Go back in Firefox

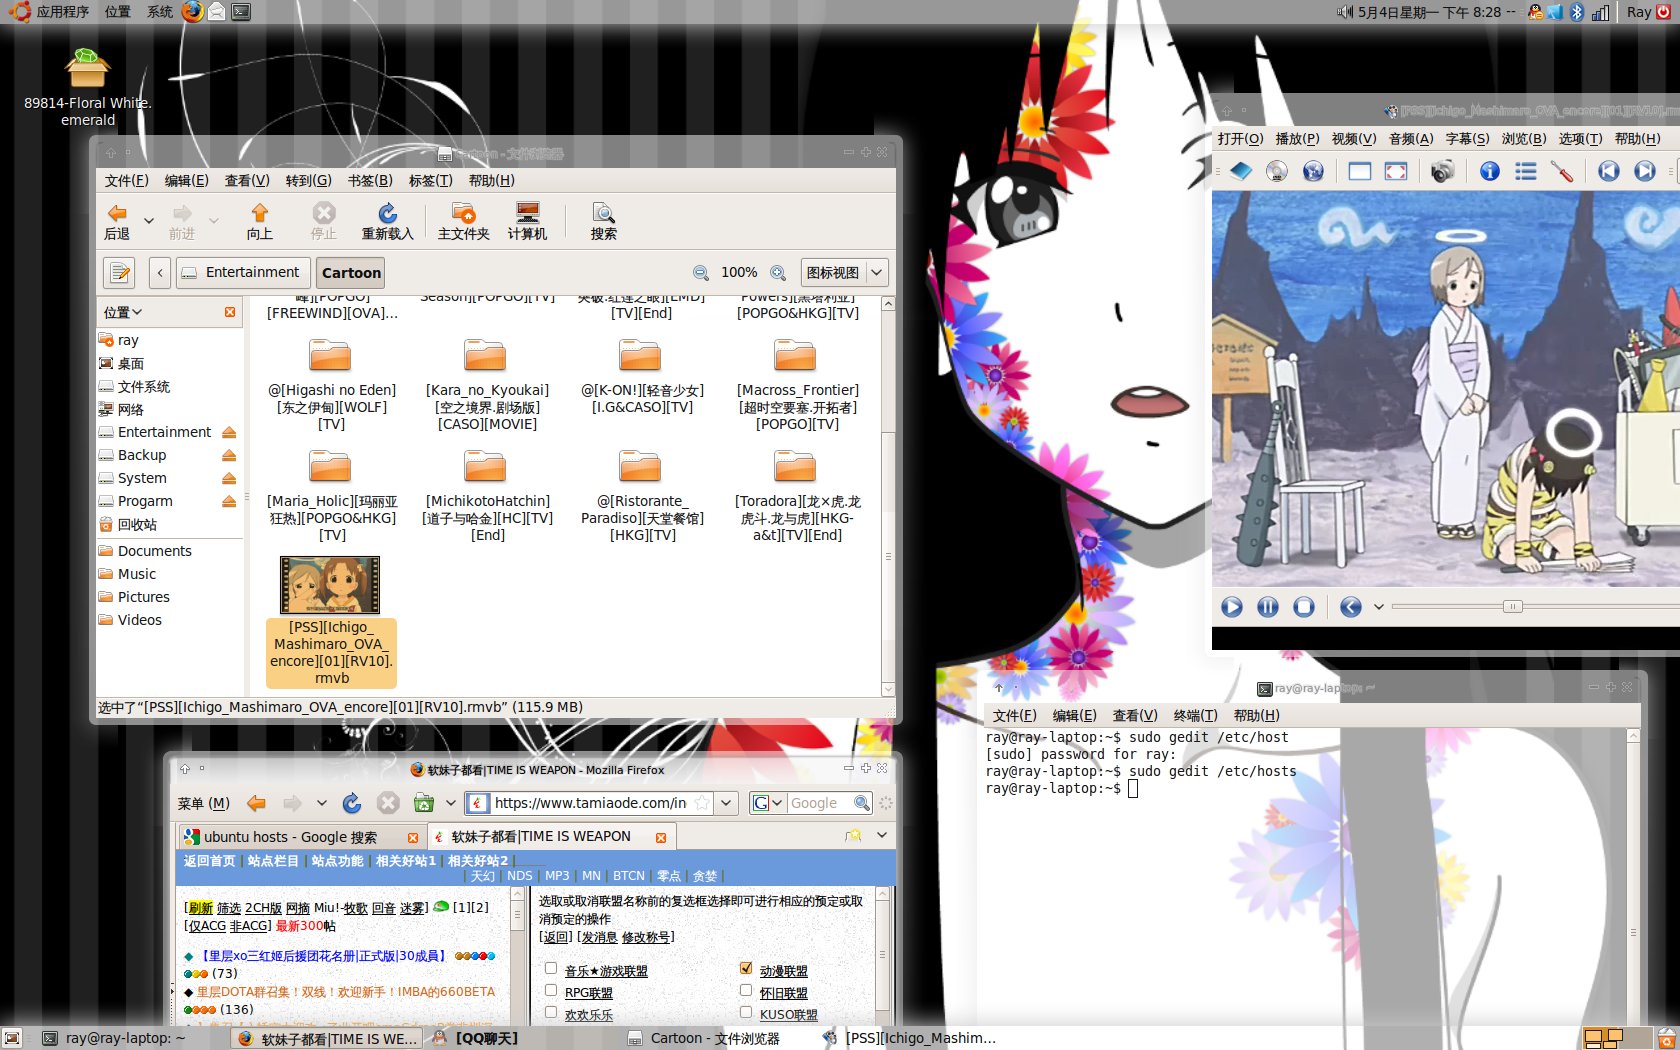coord(257,803)
